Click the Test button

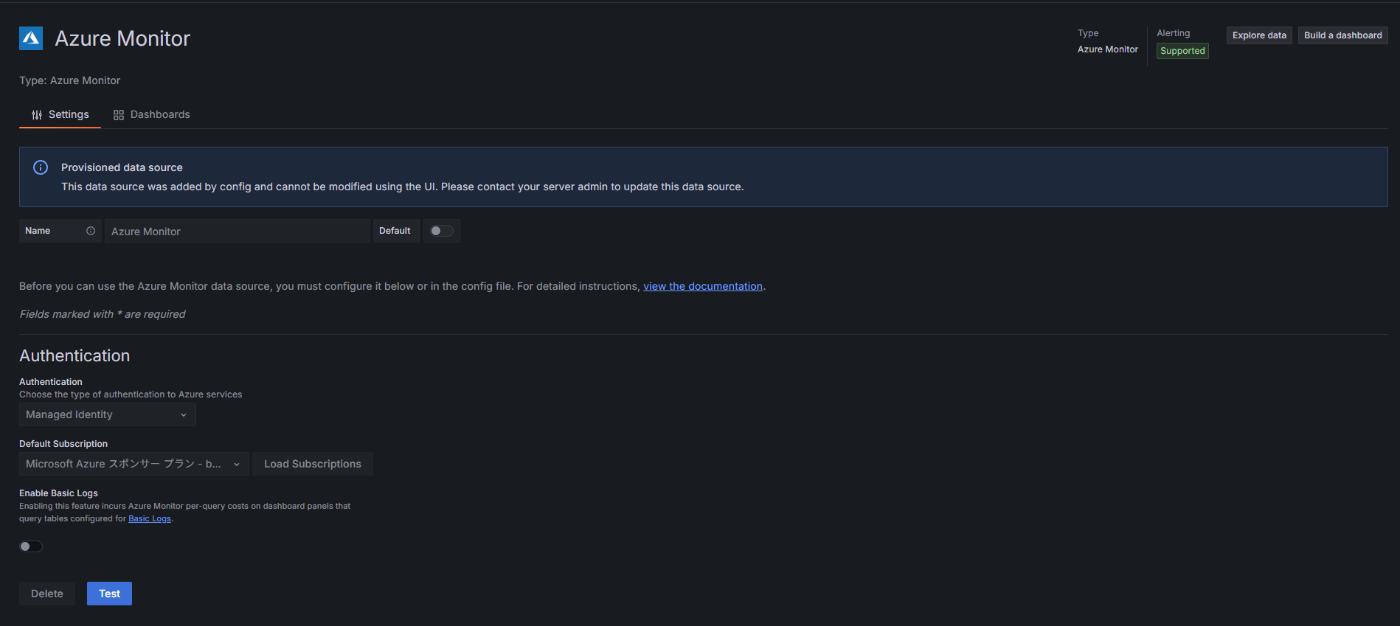[x=109, y=593]
